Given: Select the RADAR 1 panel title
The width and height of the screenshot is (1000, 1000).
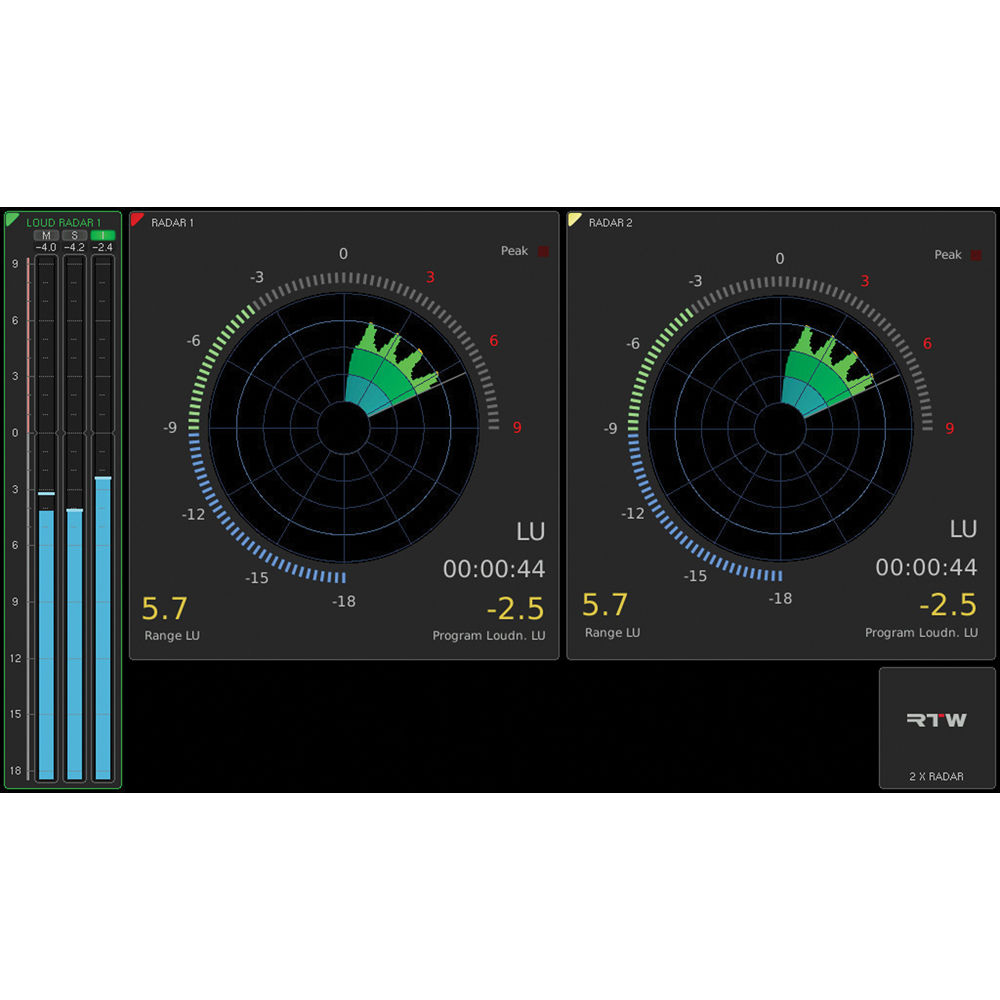Looking at the screenshot, I should (x=173, y=222).
